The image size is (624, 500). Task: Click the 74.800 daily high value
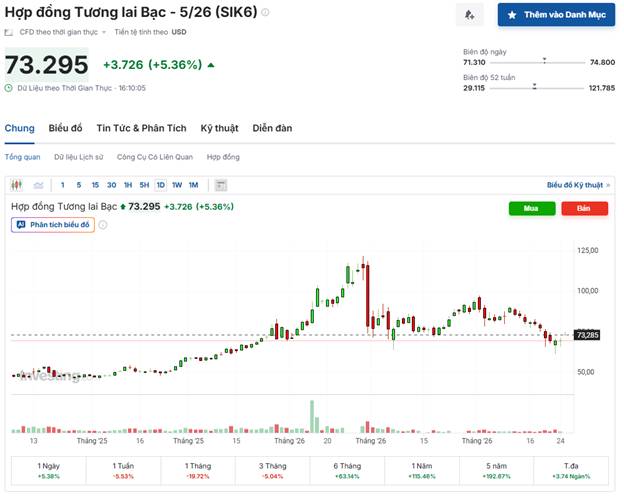(603, 62)
